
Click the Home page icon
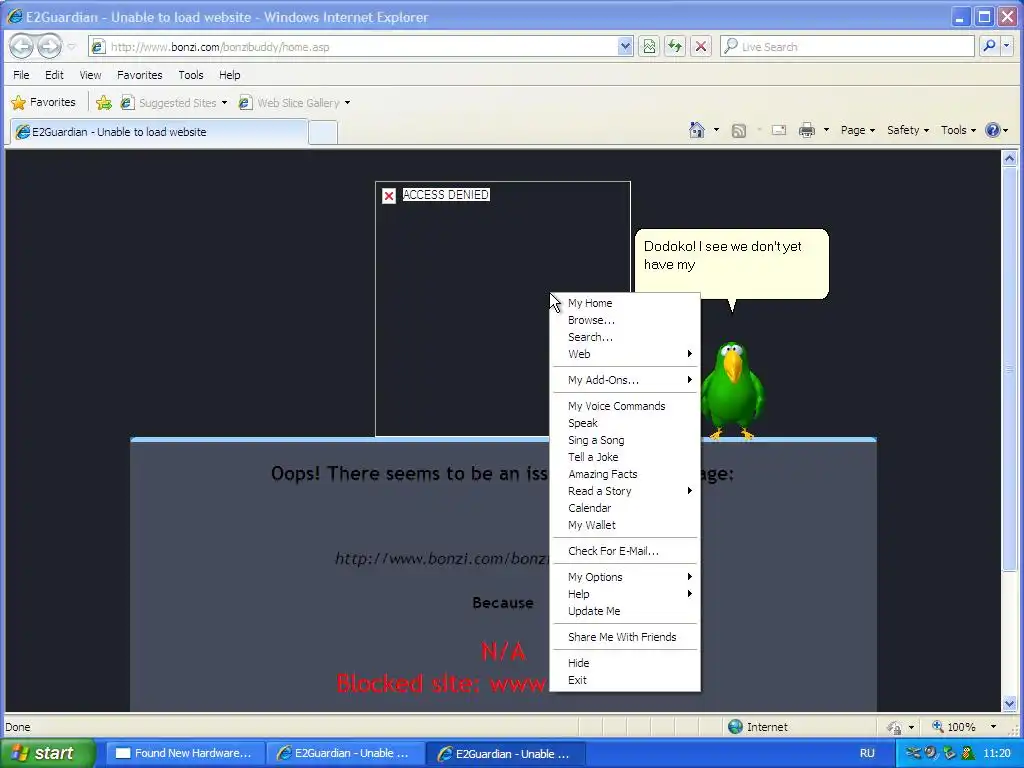(697, 130)
